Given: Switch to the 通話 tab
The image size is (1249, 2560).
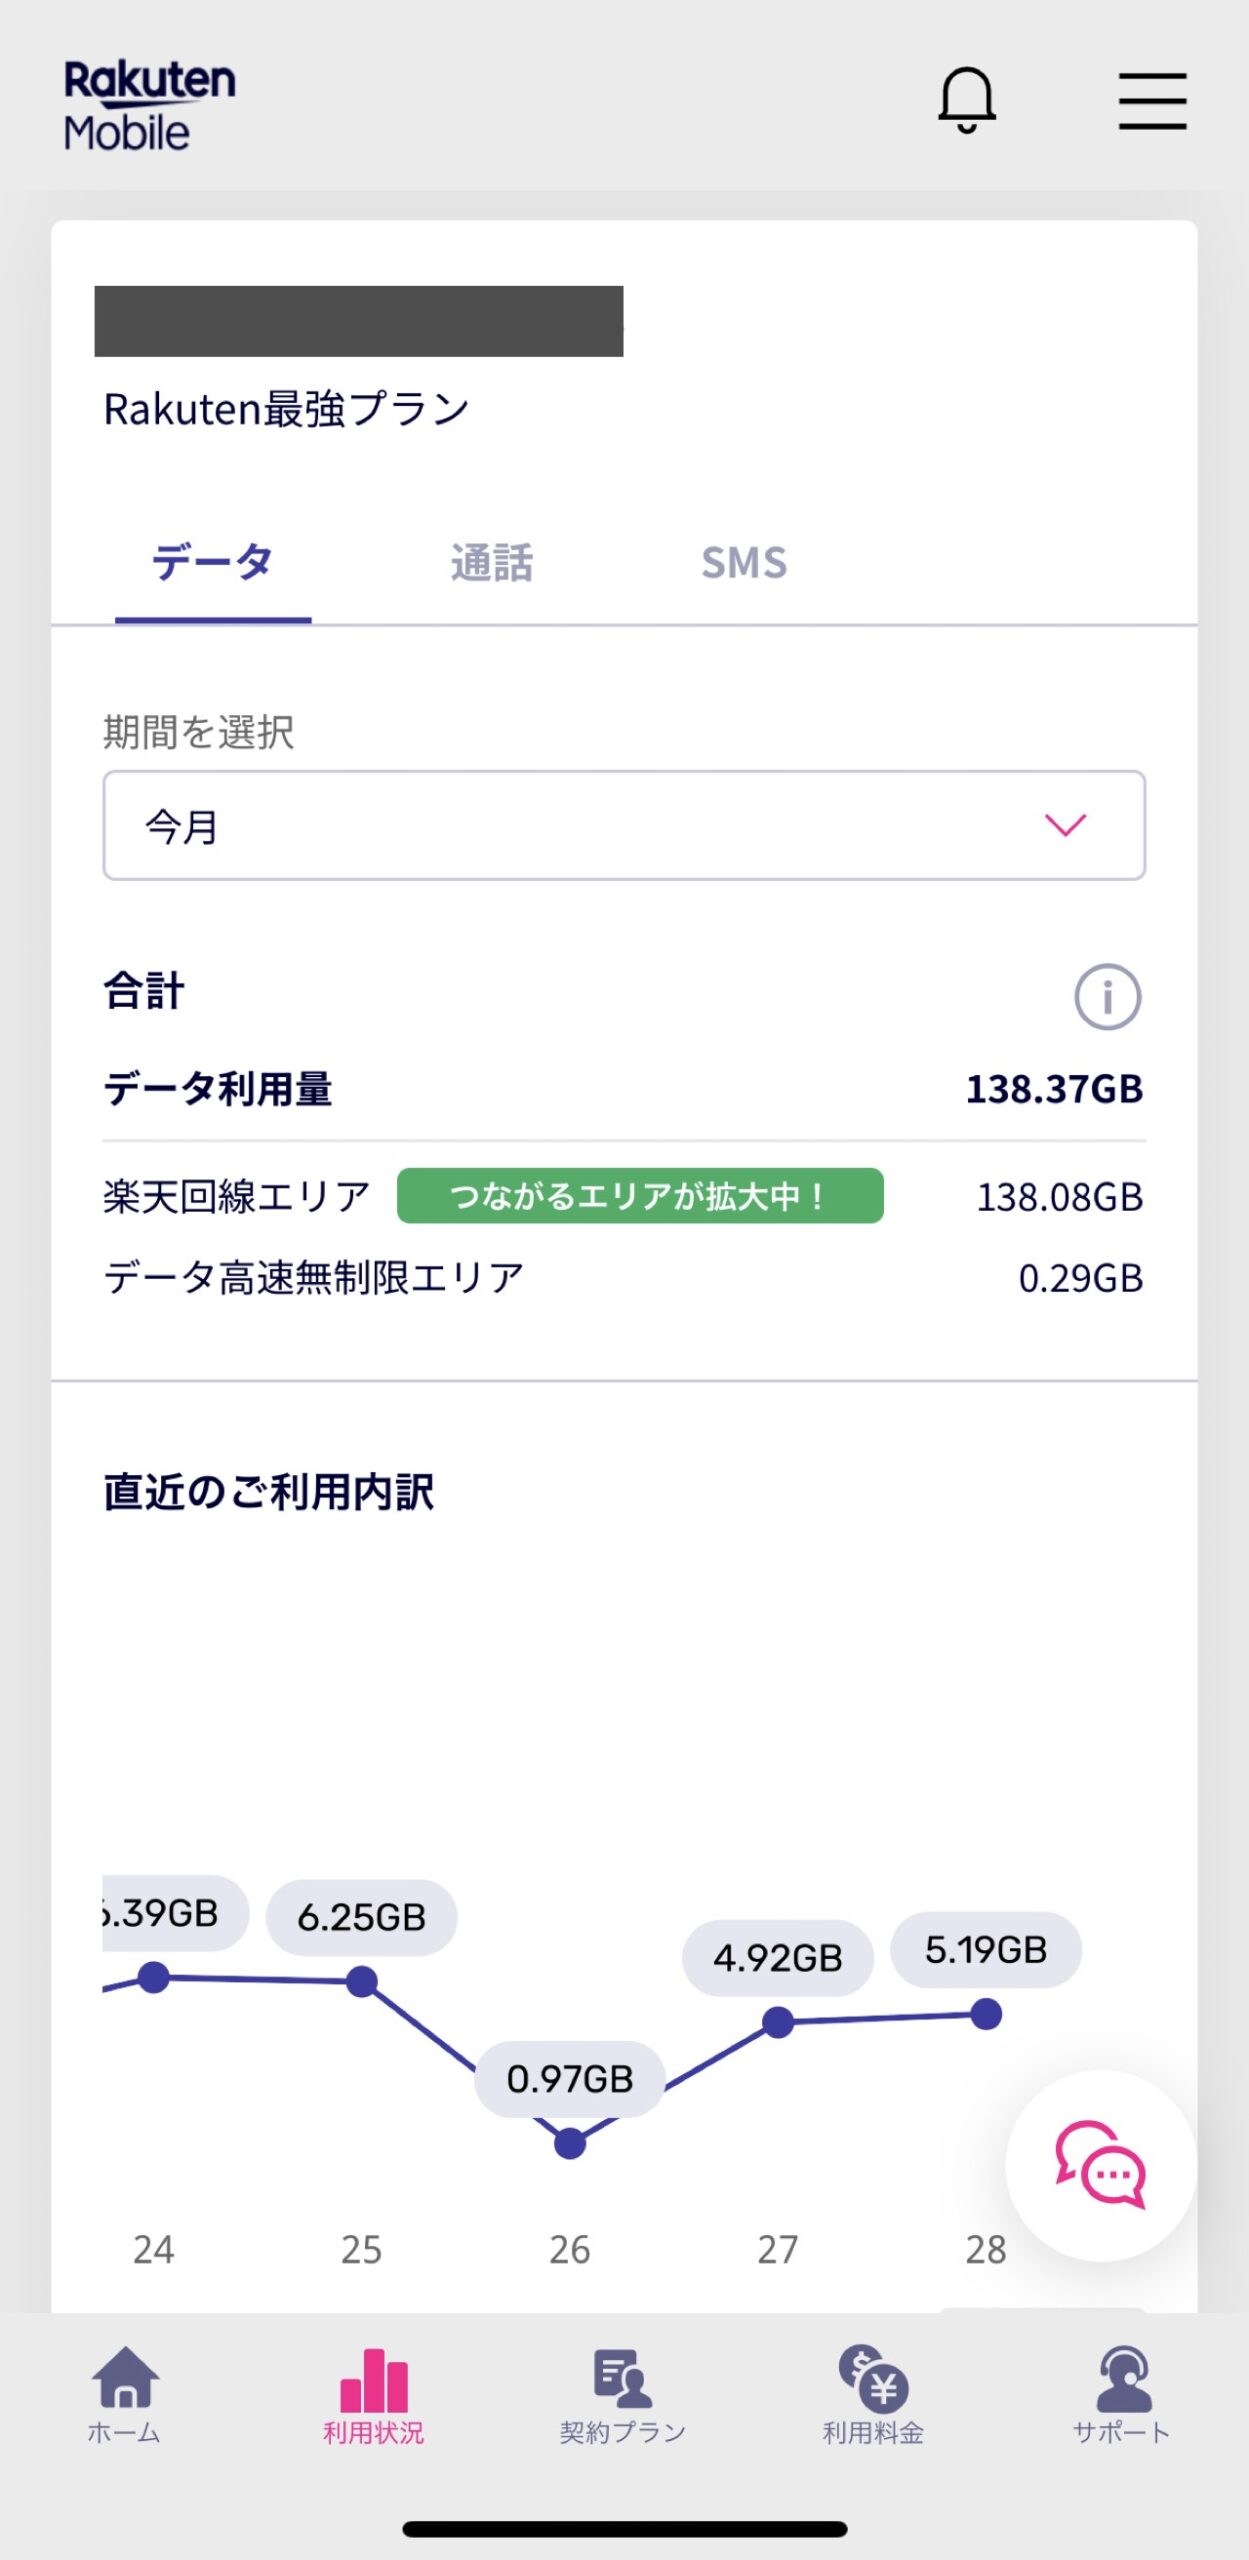Looking at the screenshot, I should pos(491,563).
